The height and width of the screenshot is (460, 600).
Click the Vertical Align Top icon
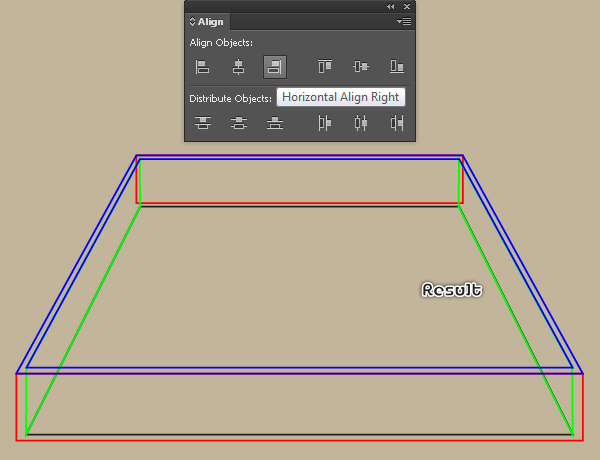[x=325, y=67]
